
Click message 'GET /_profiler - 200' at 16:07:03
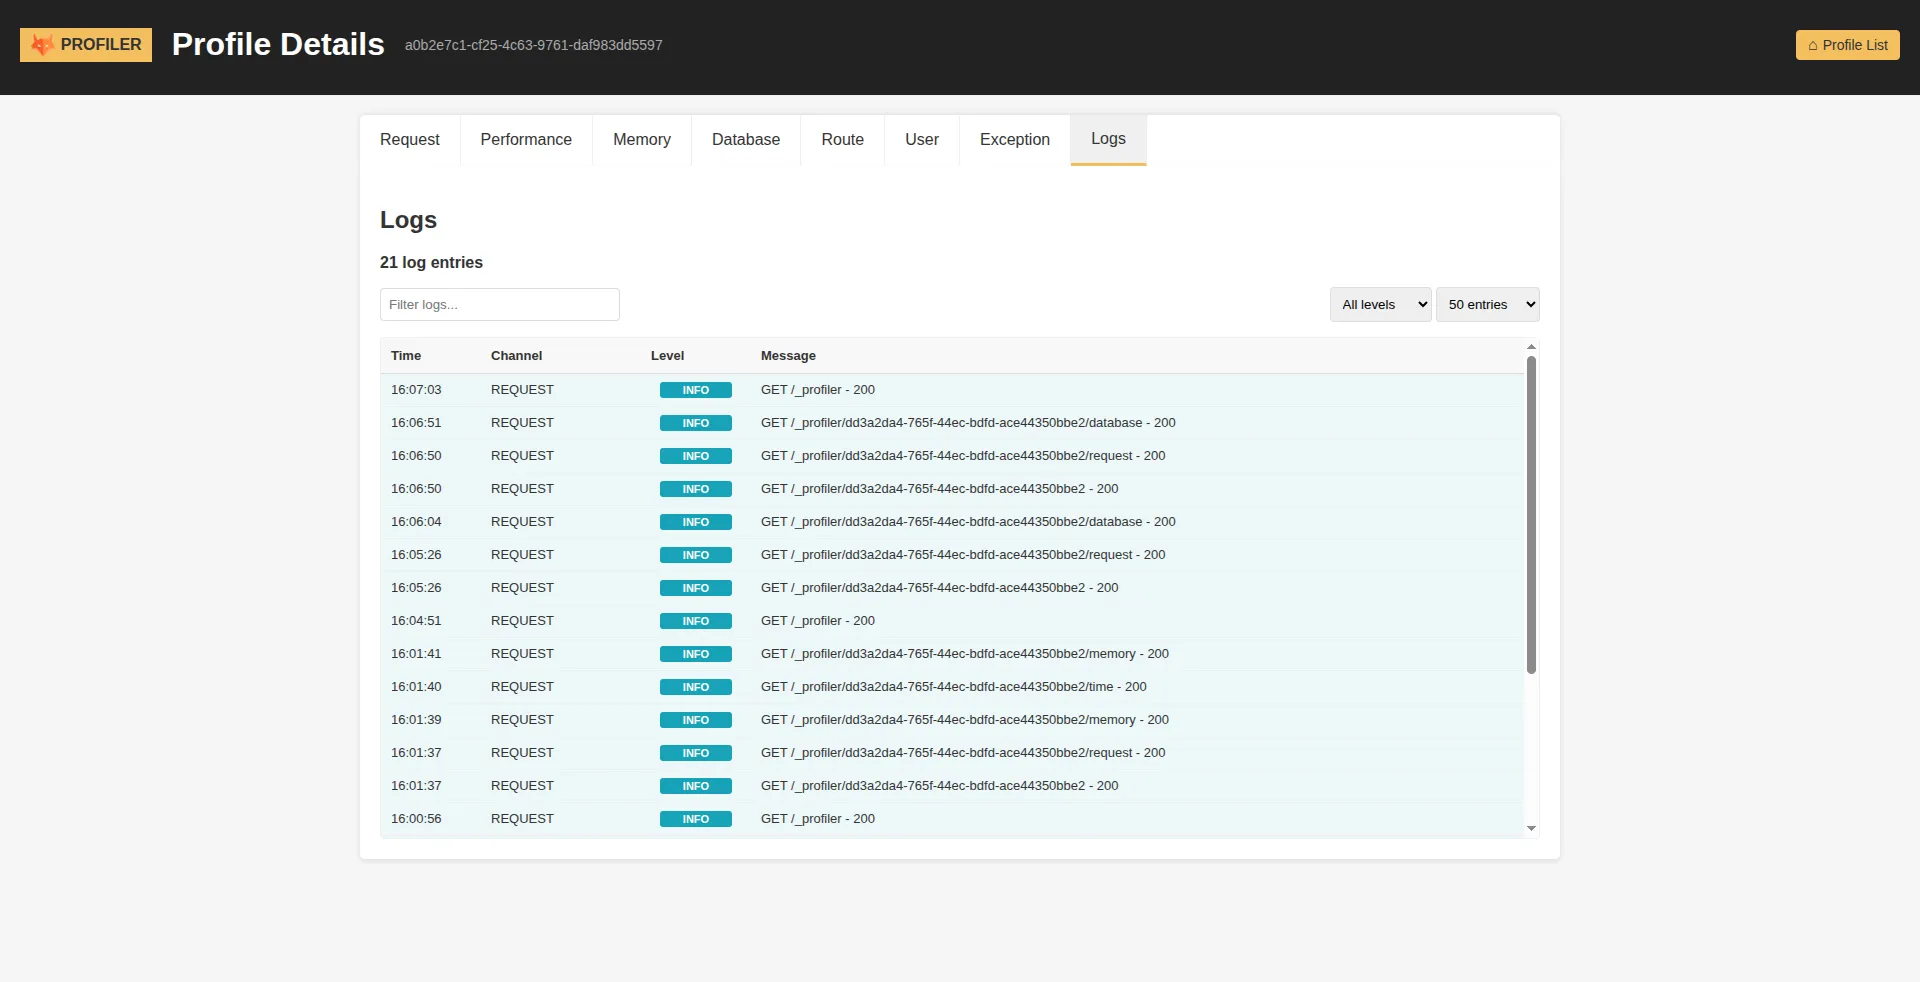(x=818, y=390)
